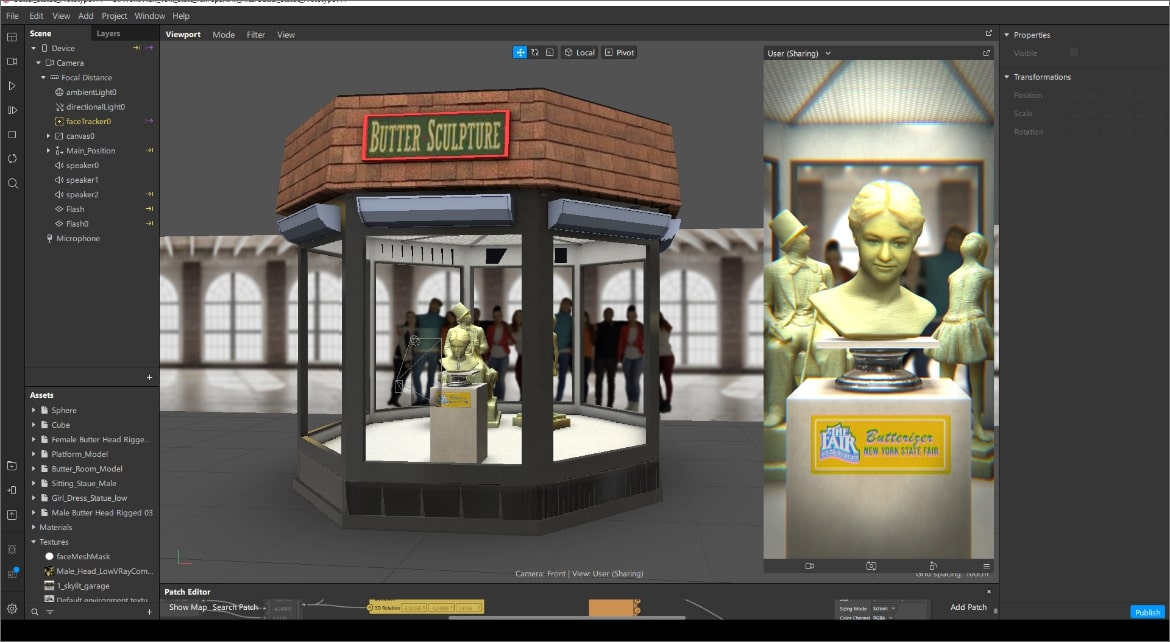Open the bug report icon in sidebar
This screenshot has width=1170, height=642.
pyautogui.click(x=12, y=549)
